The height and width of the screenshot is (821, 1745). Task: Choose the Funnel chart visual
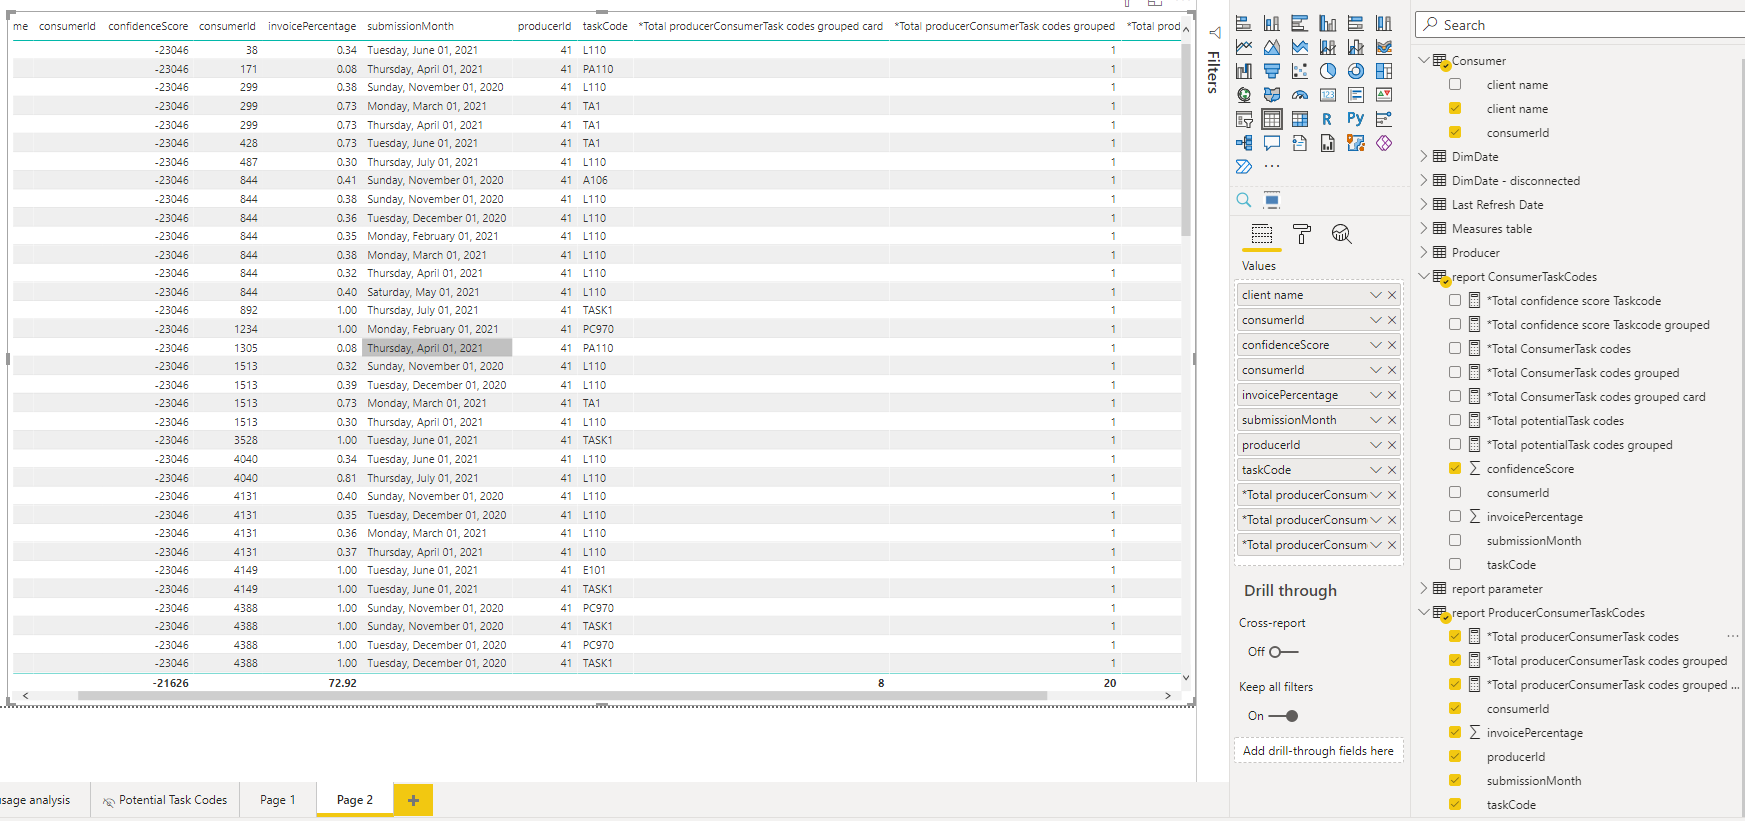[x=1272, y=71]
